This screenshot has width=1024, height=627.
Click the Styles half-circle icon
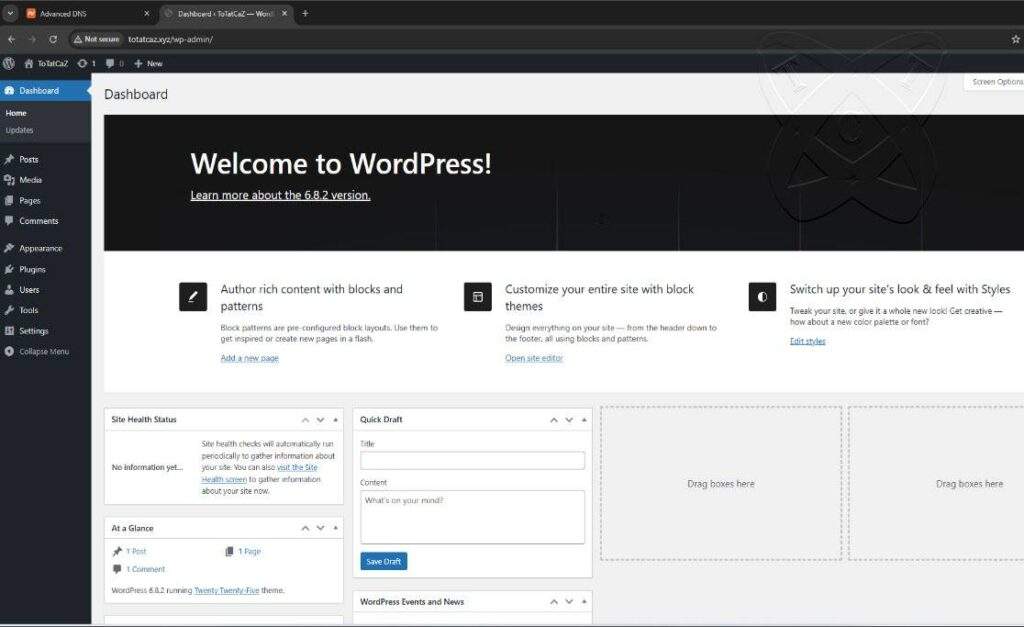tap(762, 297)
